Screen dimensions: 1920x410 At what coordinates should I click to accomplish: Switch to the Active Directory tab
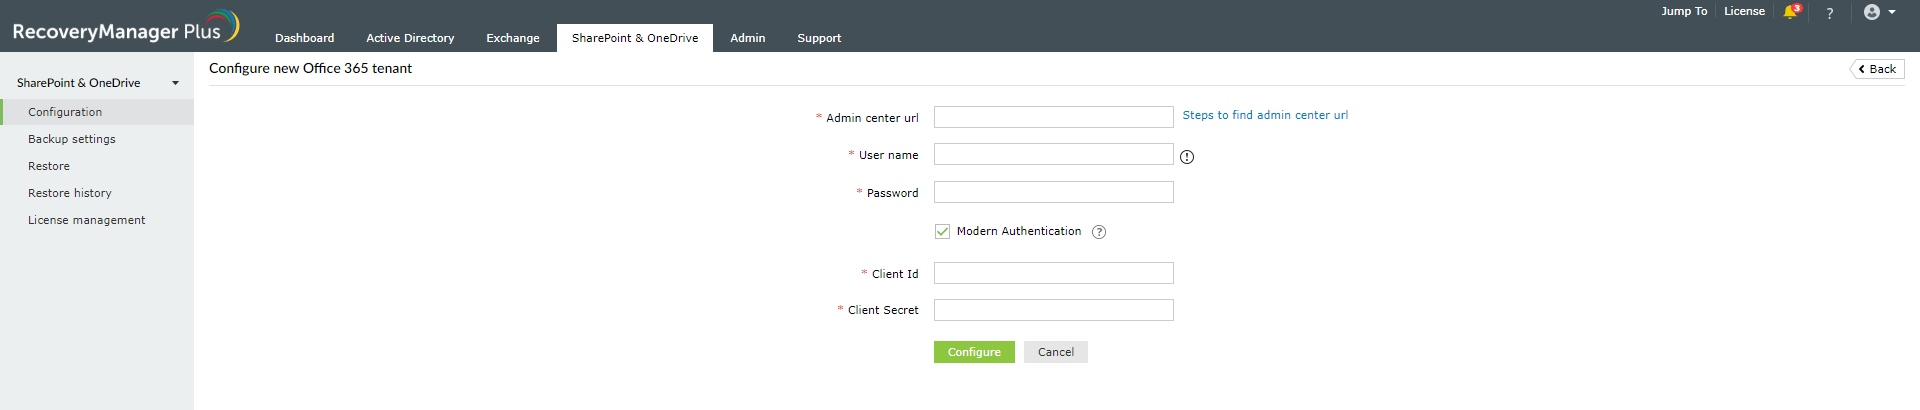pos(410,38)
